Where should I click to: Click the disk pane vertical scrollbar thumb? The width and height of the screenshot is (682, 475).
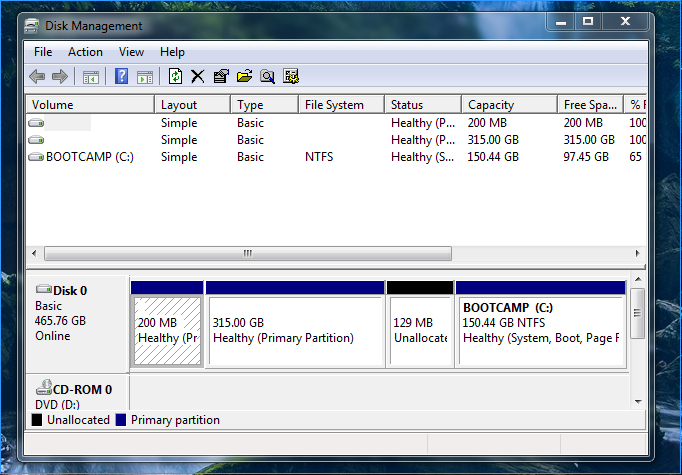coord(638,313)
